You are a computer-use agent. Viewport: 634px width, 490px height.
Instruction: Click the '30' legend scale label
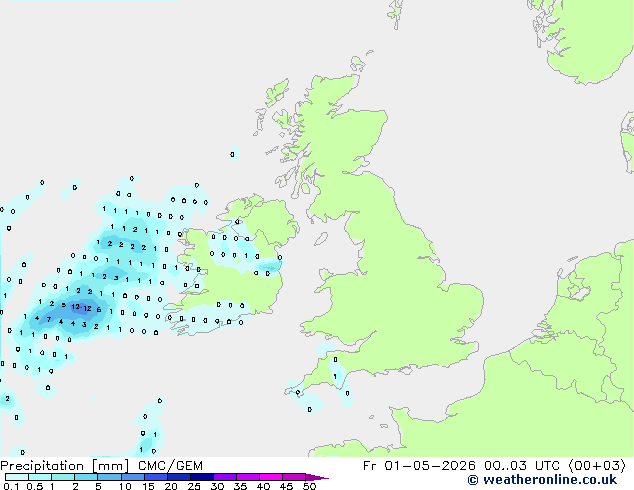coord(217,486)
